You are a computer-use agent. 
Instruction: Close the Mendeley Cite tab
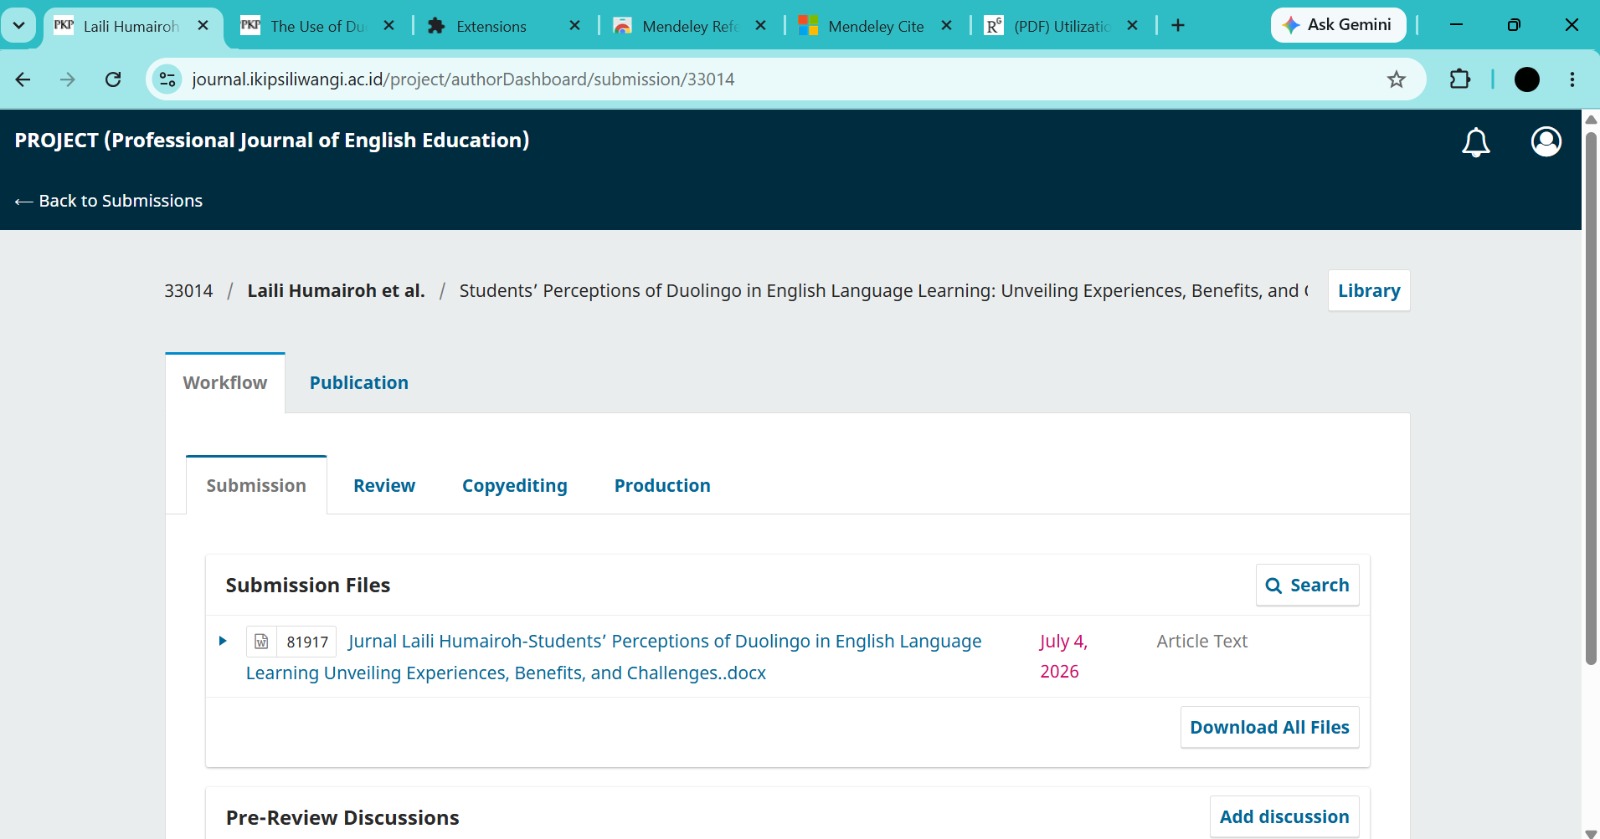click(946, 25)
